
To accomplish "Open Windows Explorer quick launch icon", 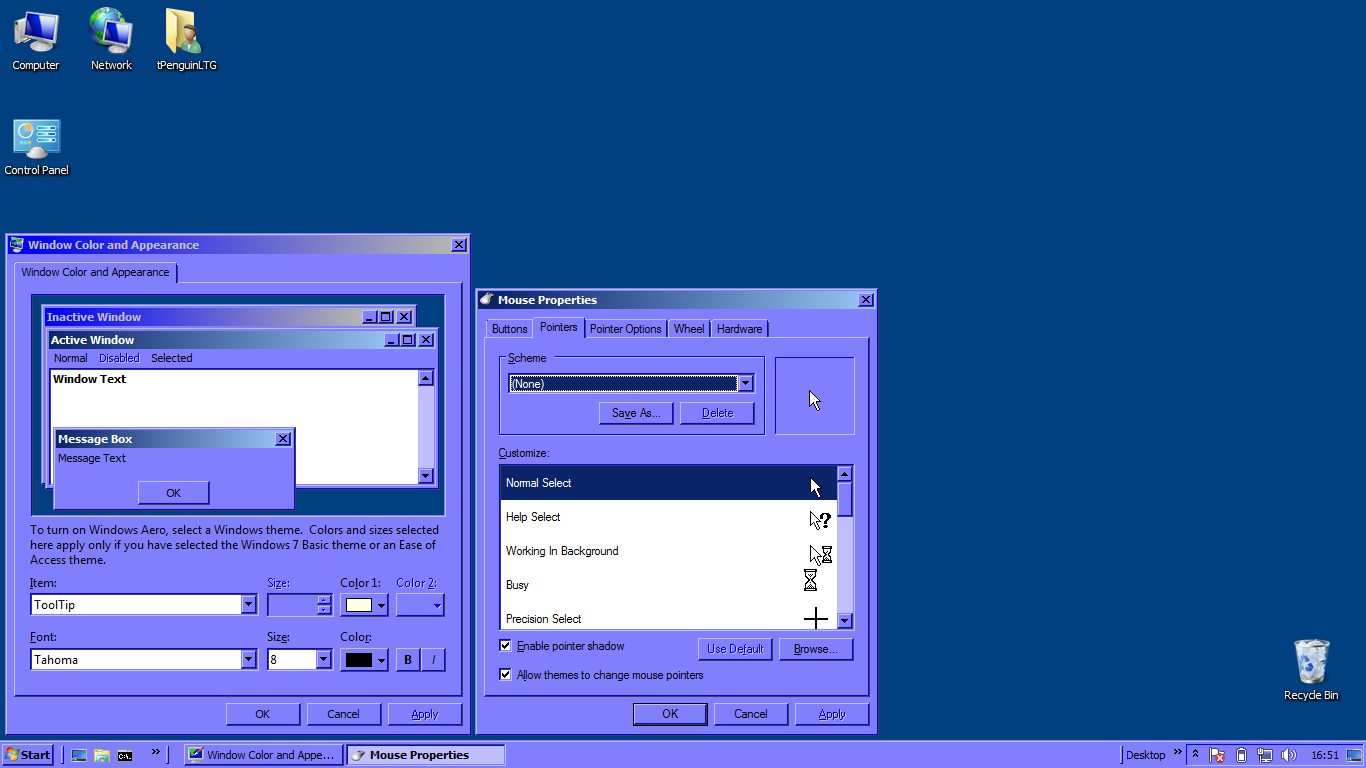I will tap(102, 755).
